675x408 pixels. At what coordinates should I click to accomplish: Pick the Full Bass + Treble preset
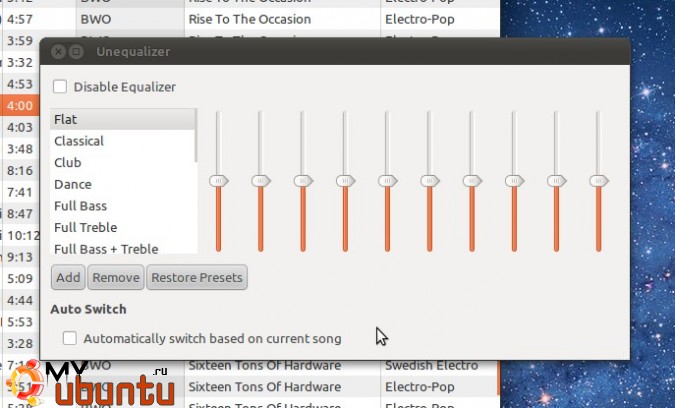120,248
